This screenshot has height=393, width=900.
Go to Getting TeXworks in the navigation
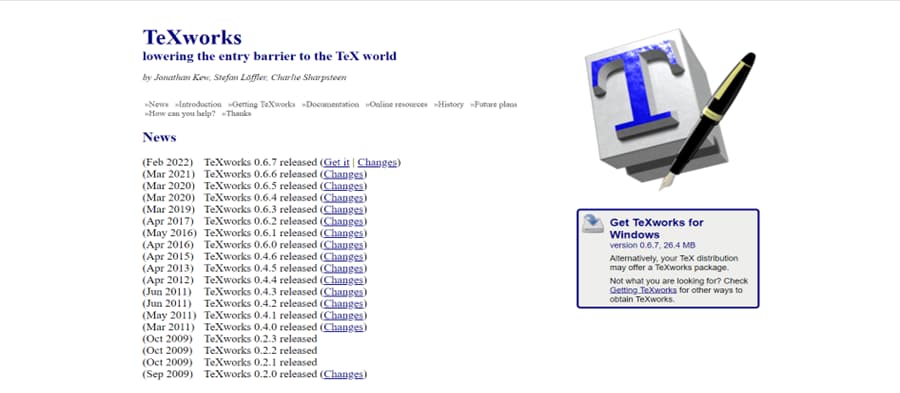pos(261,104)
